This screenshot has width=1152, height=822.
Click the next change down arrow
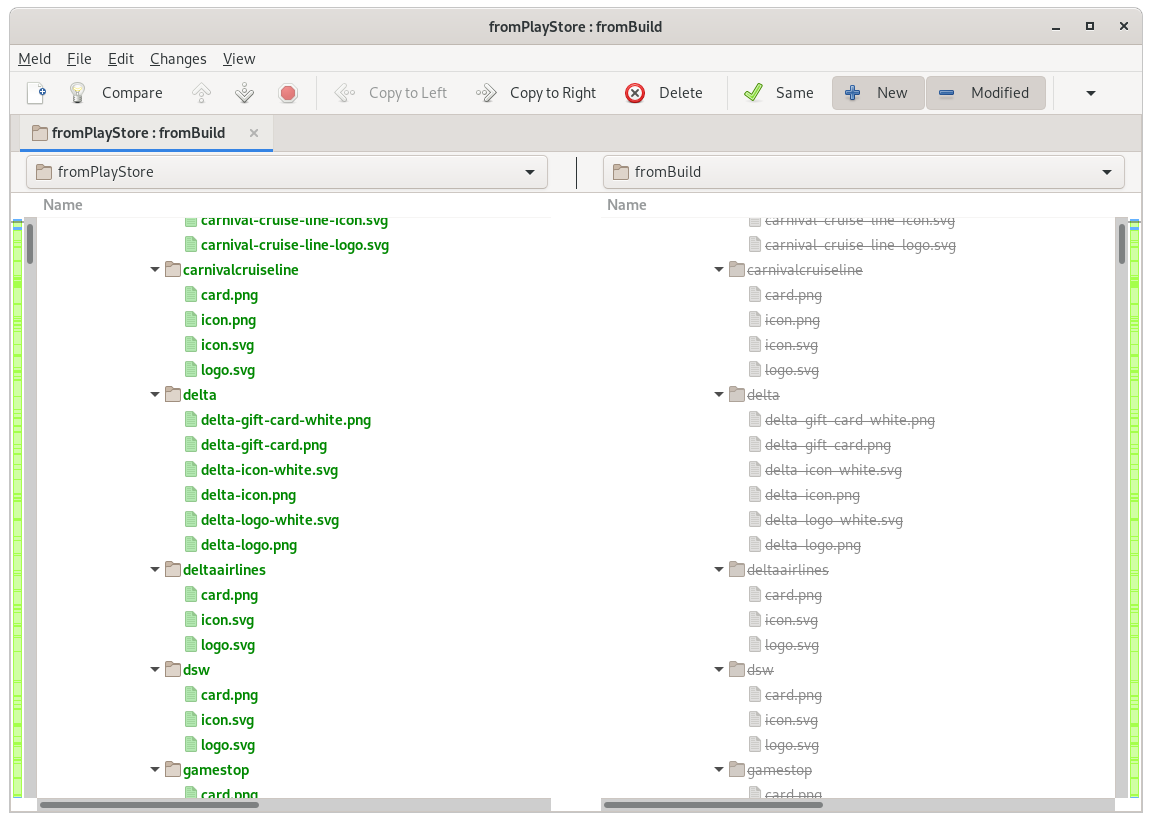[245, 93]
